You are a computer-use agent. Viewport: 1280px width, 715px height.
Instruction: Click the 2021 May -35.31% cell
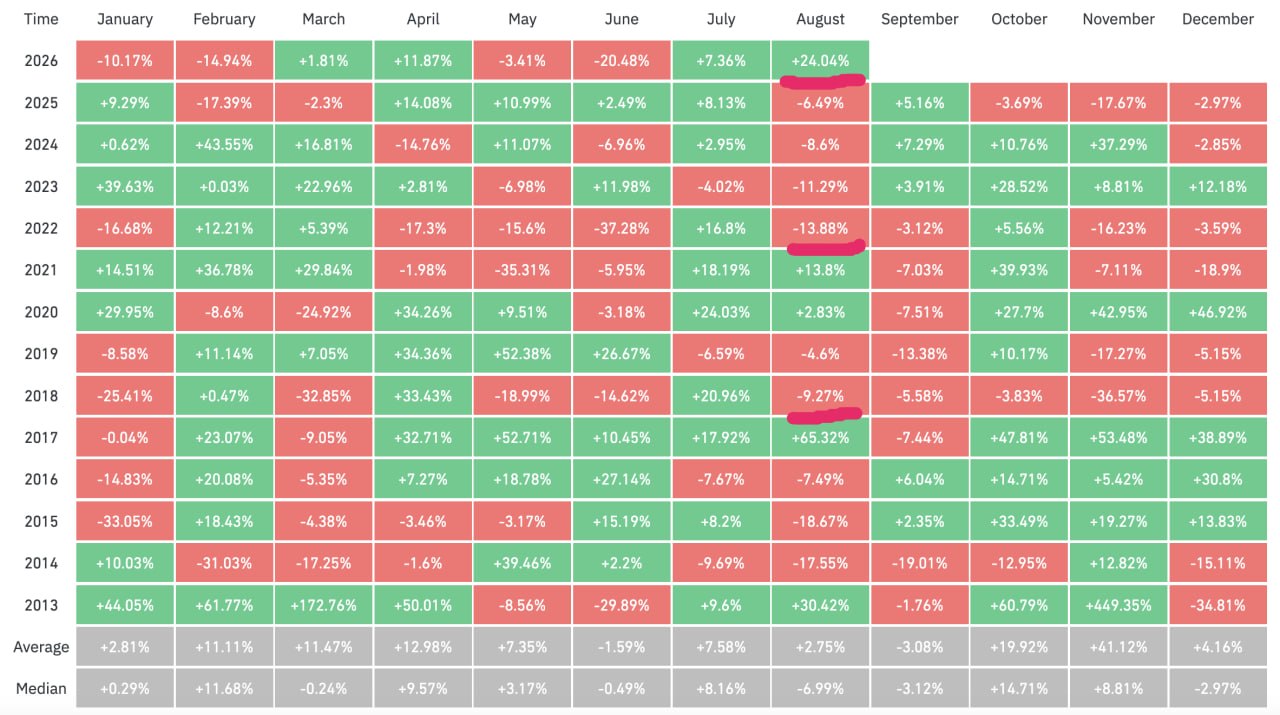[x=522, y=270]
